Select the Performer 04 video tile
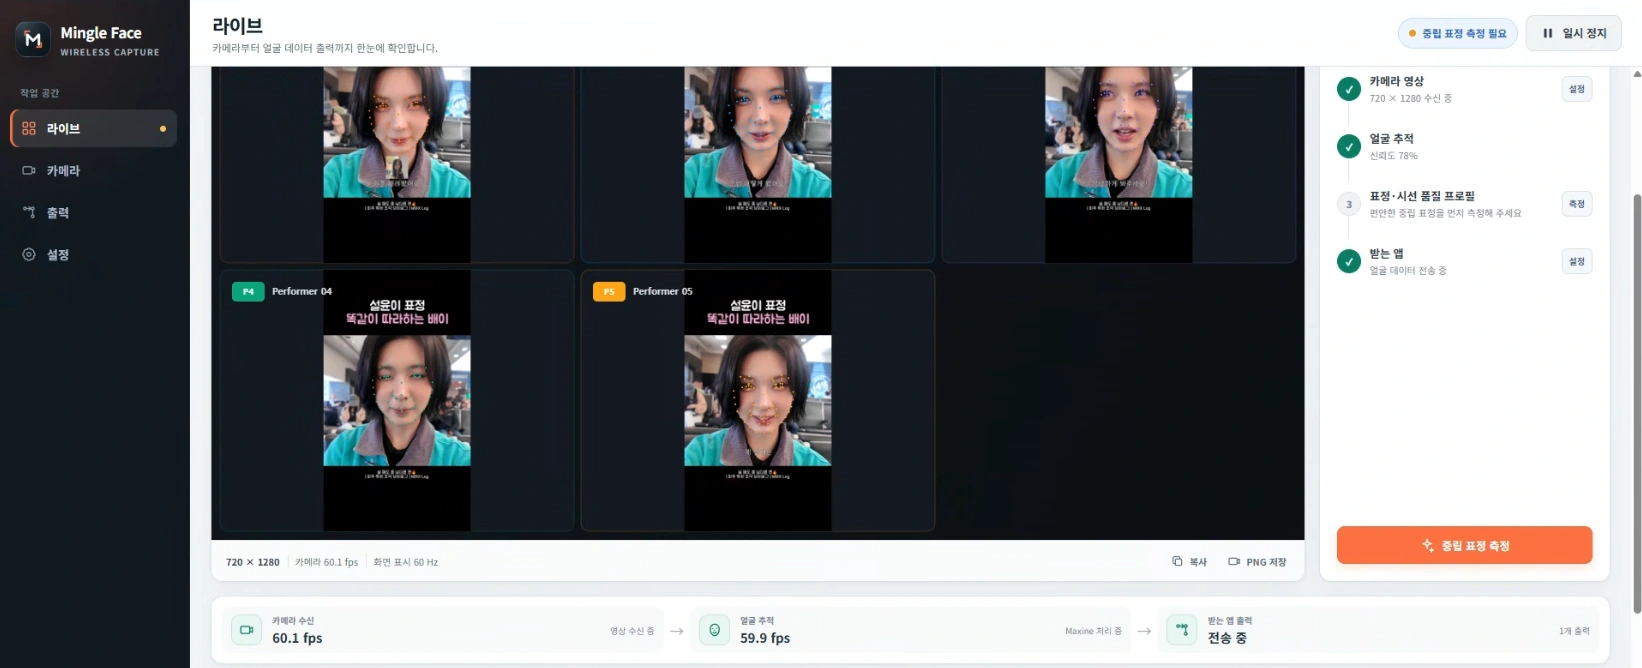The image size is (1642, 668). pos(397,400)
